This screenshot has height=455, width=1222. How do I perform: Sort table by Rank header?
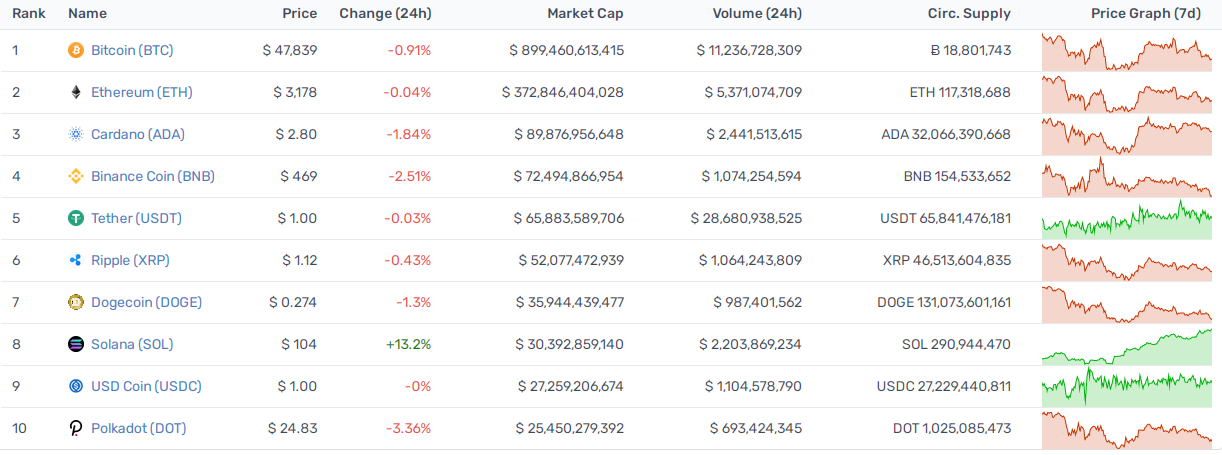28,14
